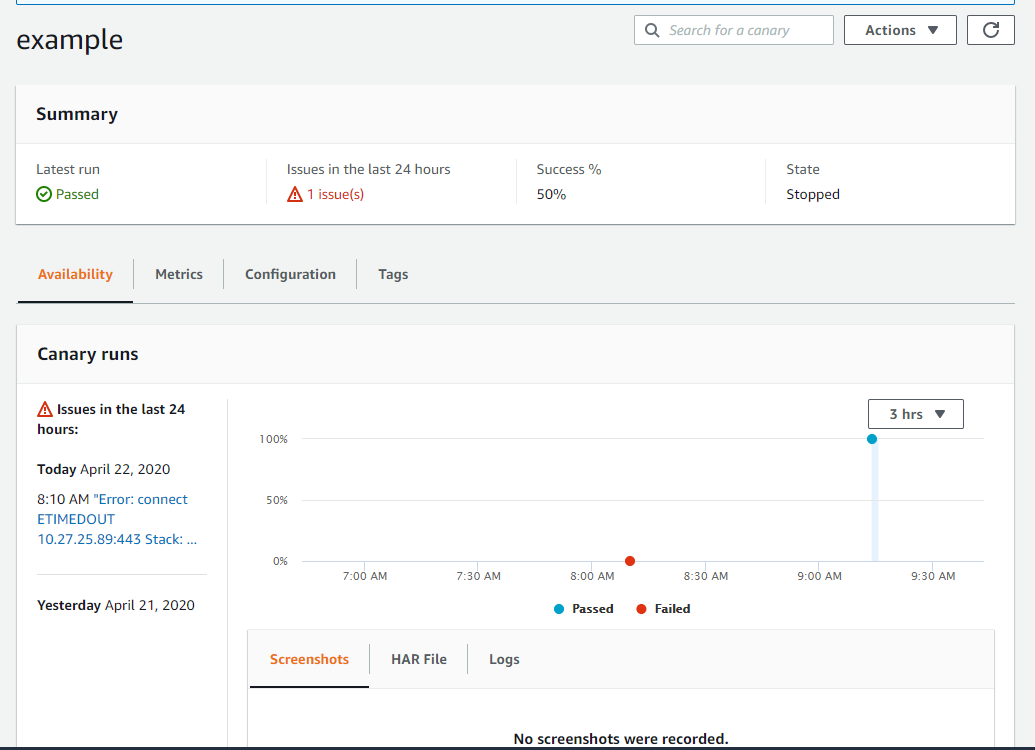Expand the 3 hrs time range dropdown
Screen dimensions: 1035x750
click(915, 414)
